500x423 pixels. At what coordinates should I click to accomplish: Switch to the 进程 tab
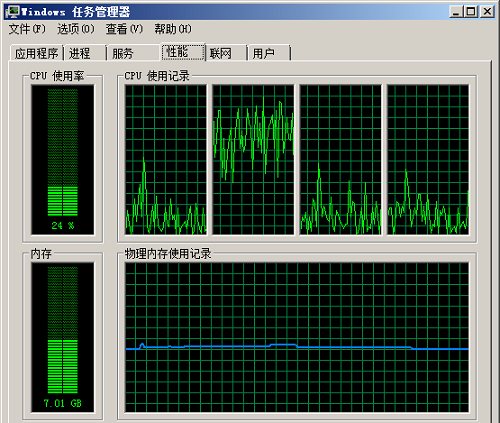85,53
